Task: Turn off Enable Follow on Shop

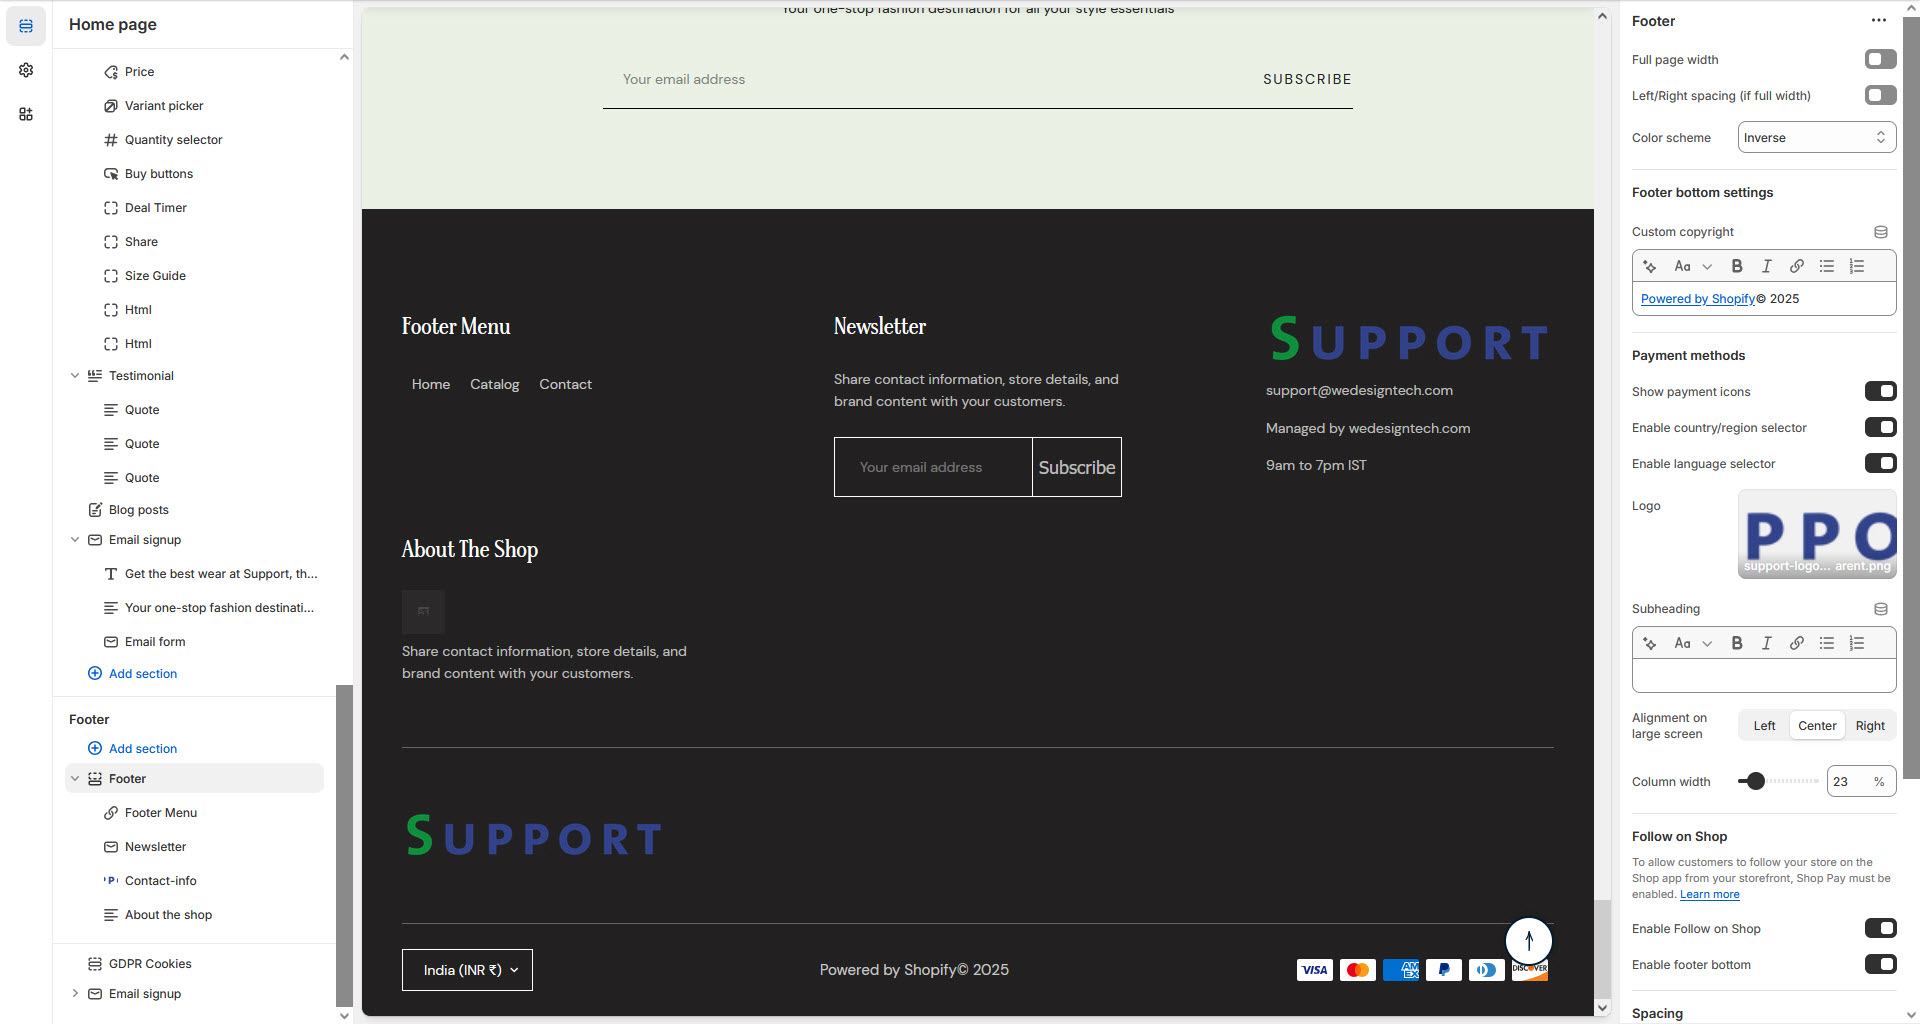Action: point(1880,929)
